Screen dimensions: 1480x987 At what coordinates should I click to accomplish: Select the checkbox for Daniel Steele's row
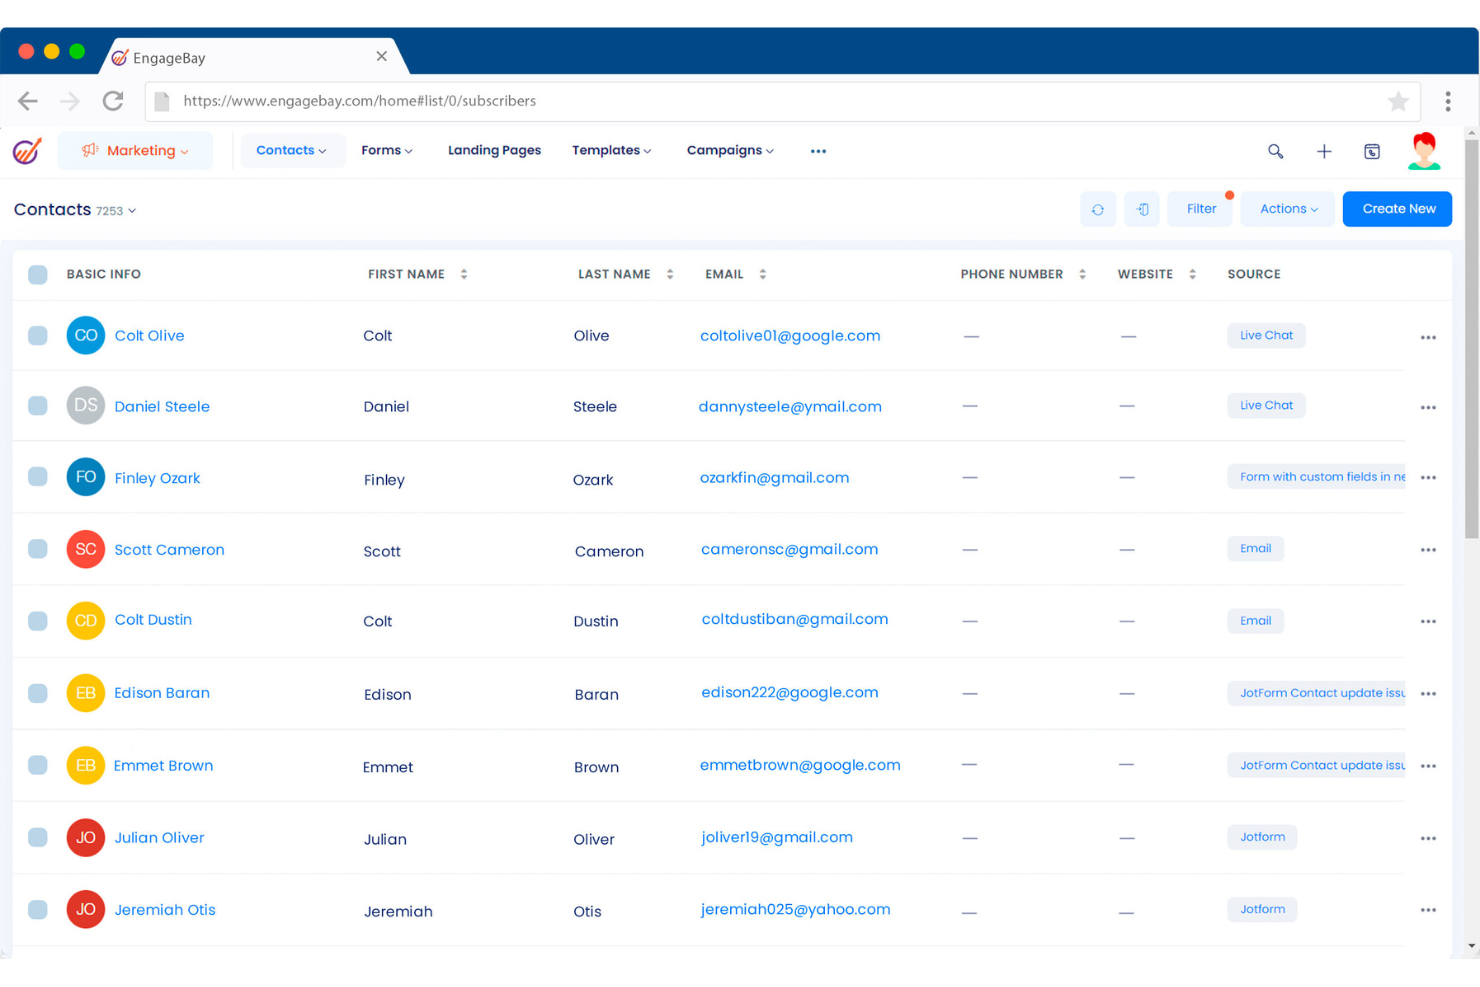tap(37, 406)
